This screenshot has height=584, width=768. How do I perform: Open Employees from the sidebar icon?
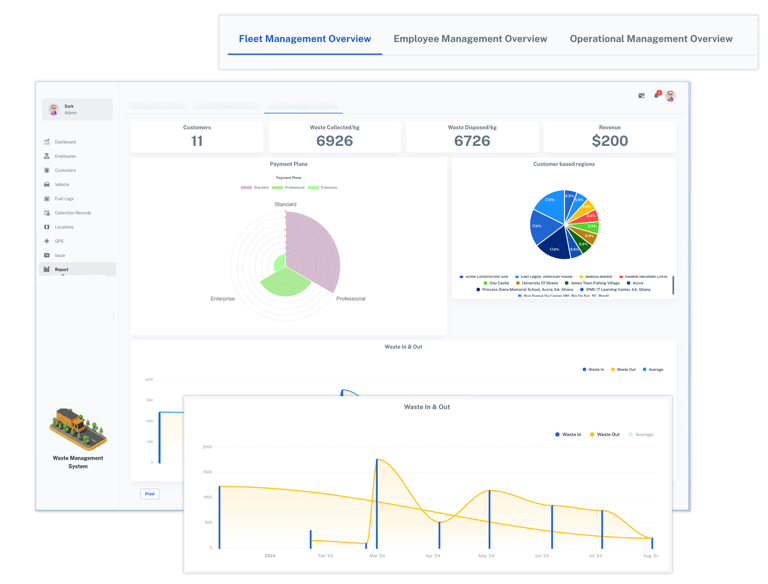pos(47,156)
